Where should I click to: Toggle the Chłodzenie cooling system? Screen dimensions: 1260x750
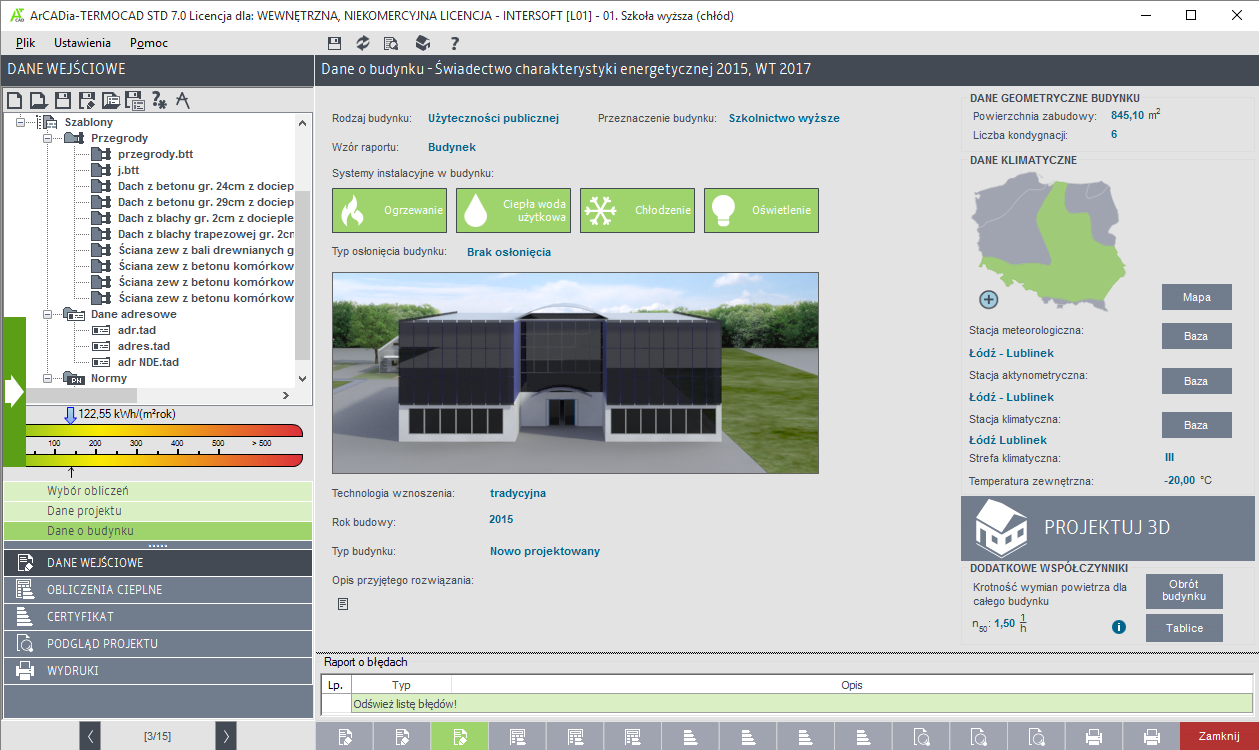coord(637,211)
